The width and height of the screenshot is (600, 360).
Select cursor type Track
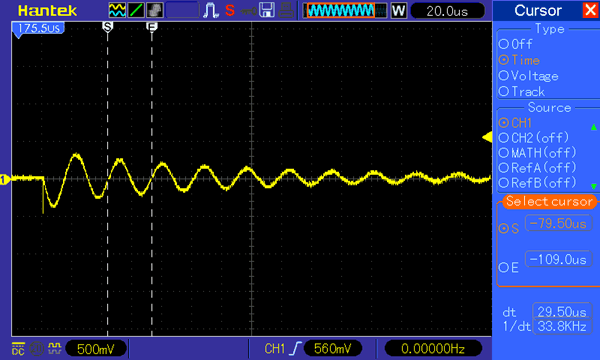tap(522, 91)
